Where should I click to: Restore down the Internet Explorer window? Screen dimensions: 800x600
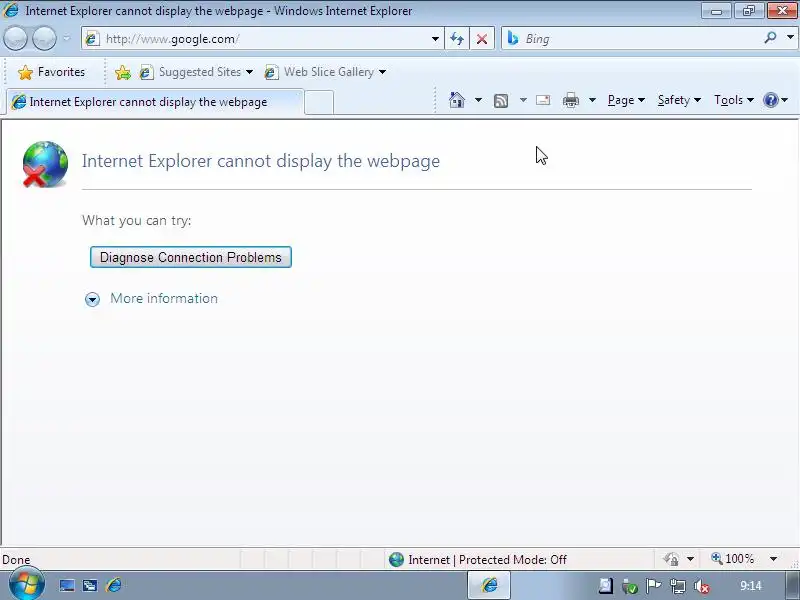click(x=749, y=11)
